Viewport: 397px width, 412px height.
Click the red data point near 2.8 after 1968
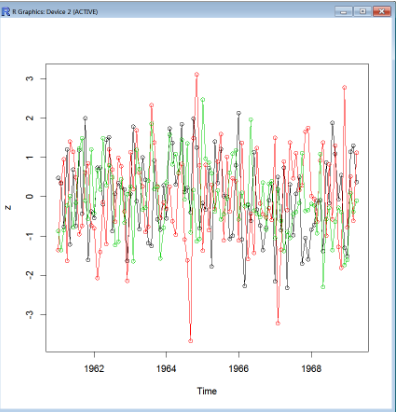pos(344,88)
